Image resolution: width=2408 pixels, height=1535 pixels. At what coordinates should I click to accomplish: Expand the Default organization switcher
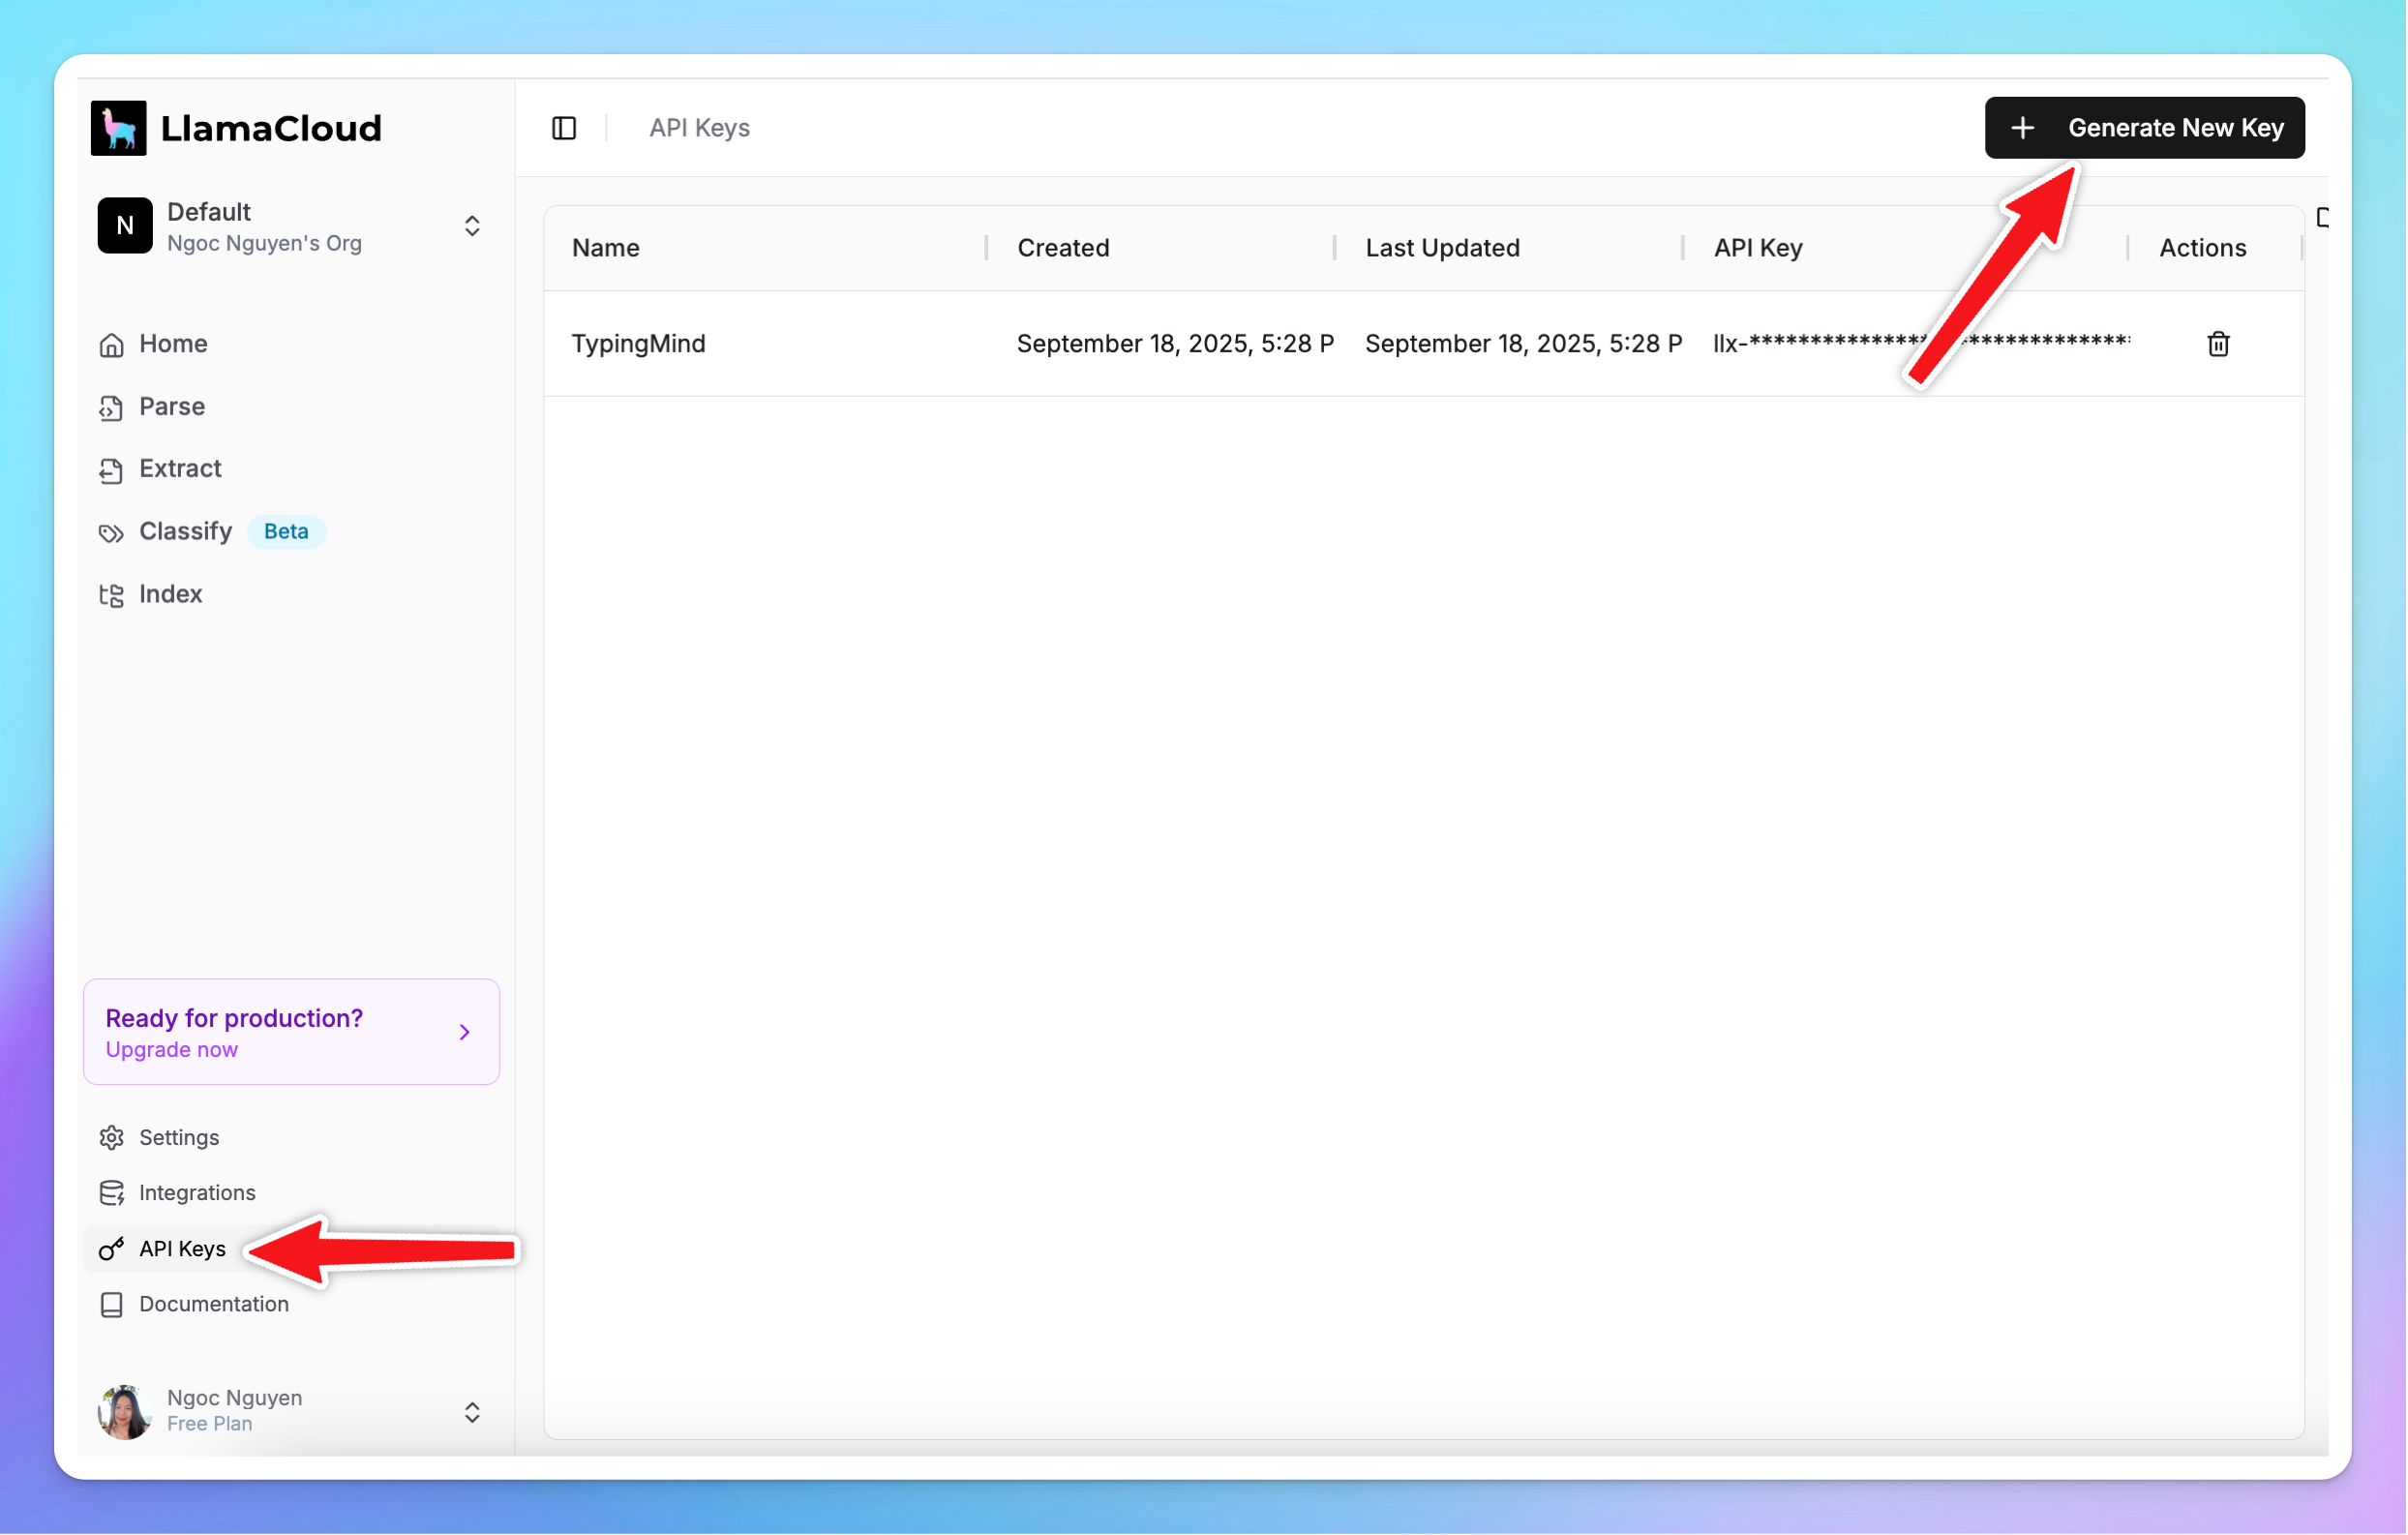click(472, 226)
